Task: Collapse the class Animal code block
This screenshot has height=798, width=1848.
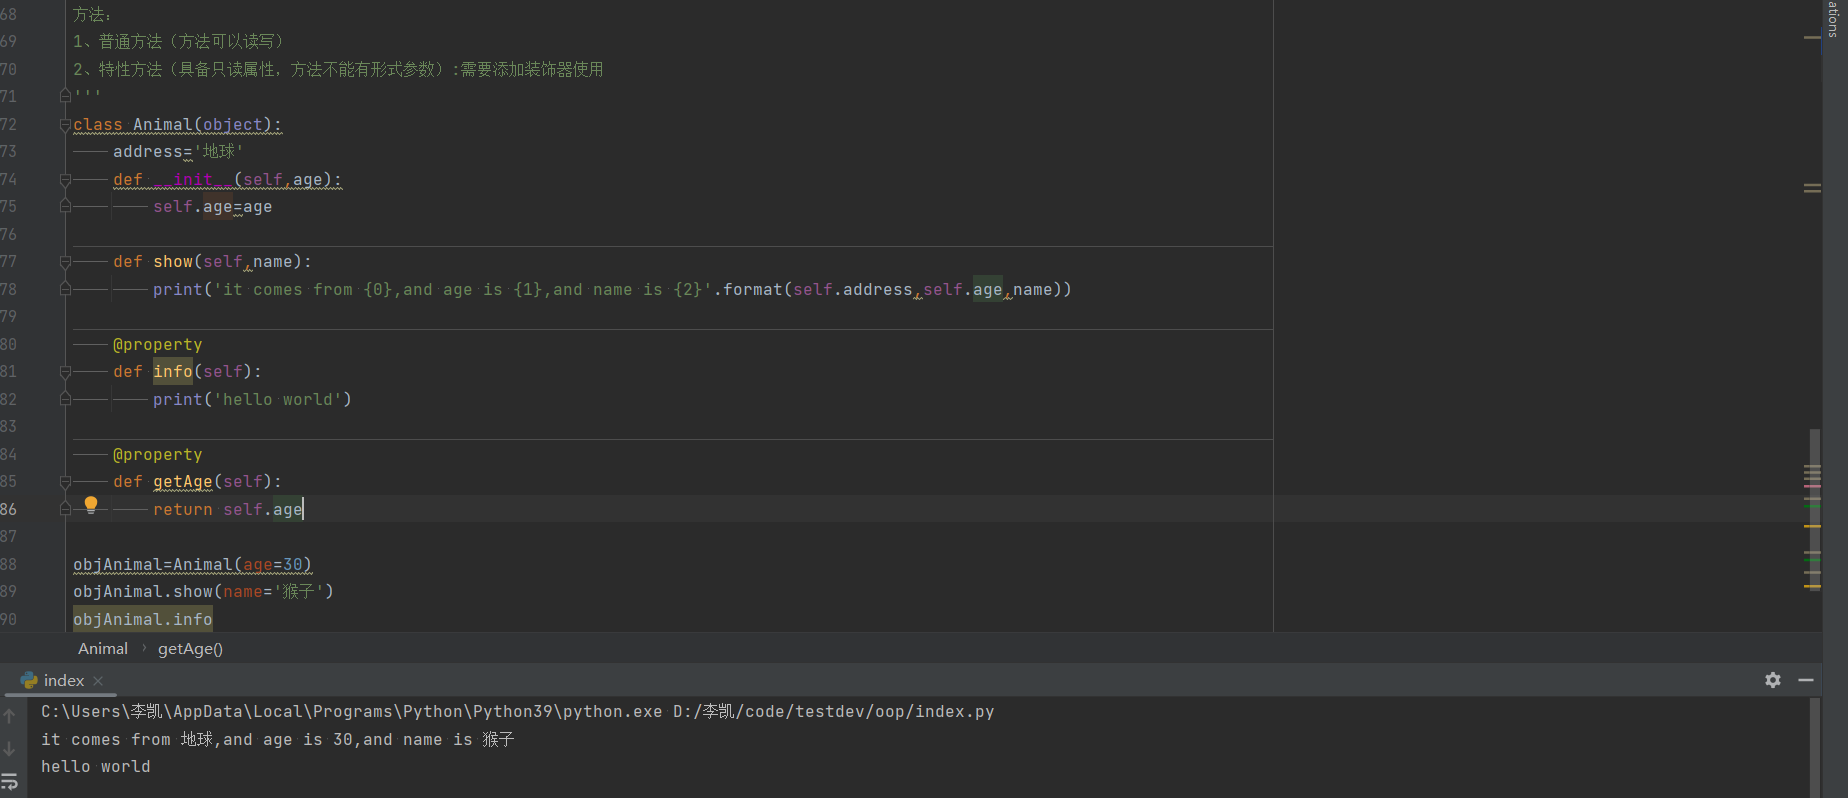Action: [x=65, y=125]
